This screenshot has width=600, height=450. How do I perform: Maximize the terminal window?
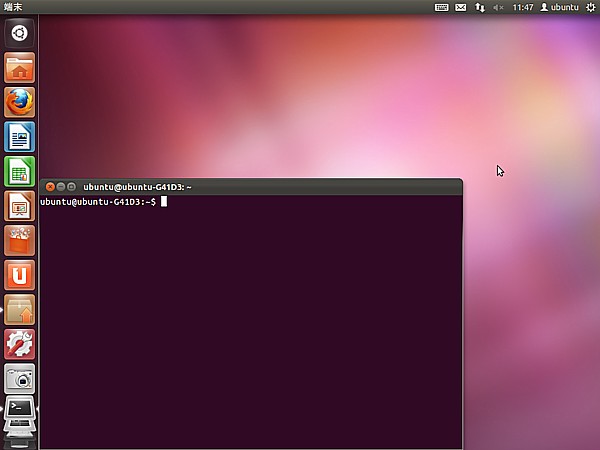click(71, 187)
